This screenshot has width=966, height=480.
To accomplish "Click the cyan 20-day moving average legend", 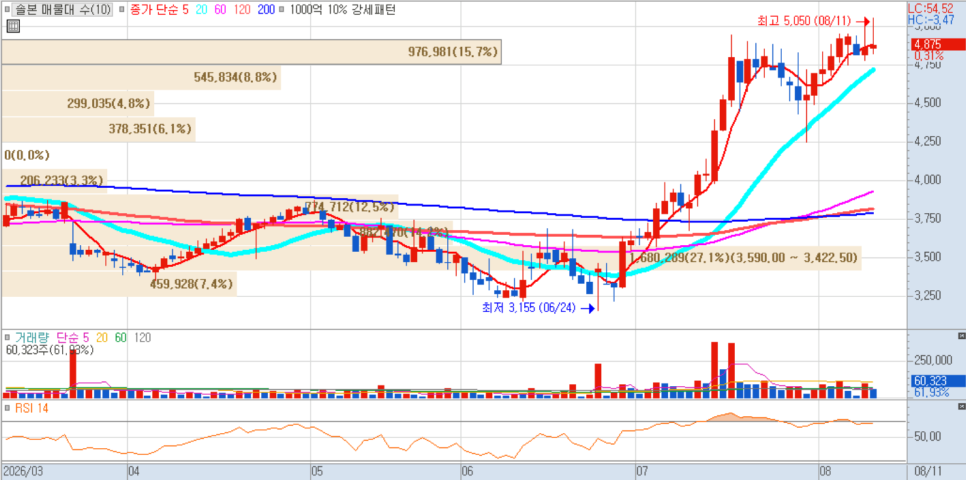I will point(201,10).
